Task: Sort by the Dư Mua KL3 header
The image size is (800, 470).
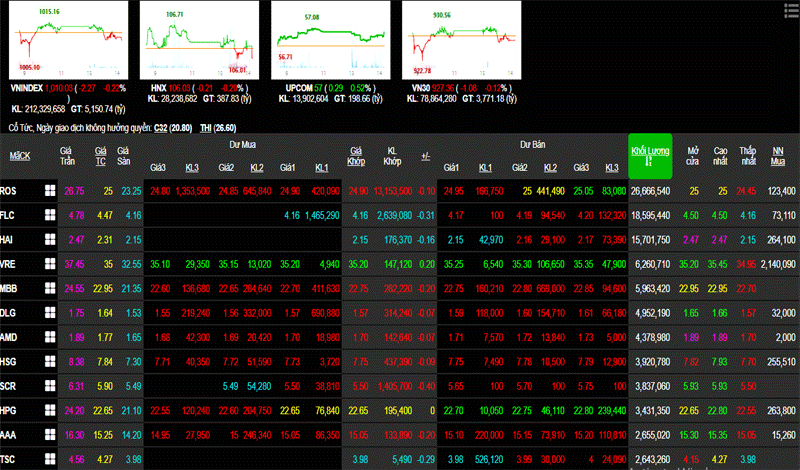Action: (192, 168)
